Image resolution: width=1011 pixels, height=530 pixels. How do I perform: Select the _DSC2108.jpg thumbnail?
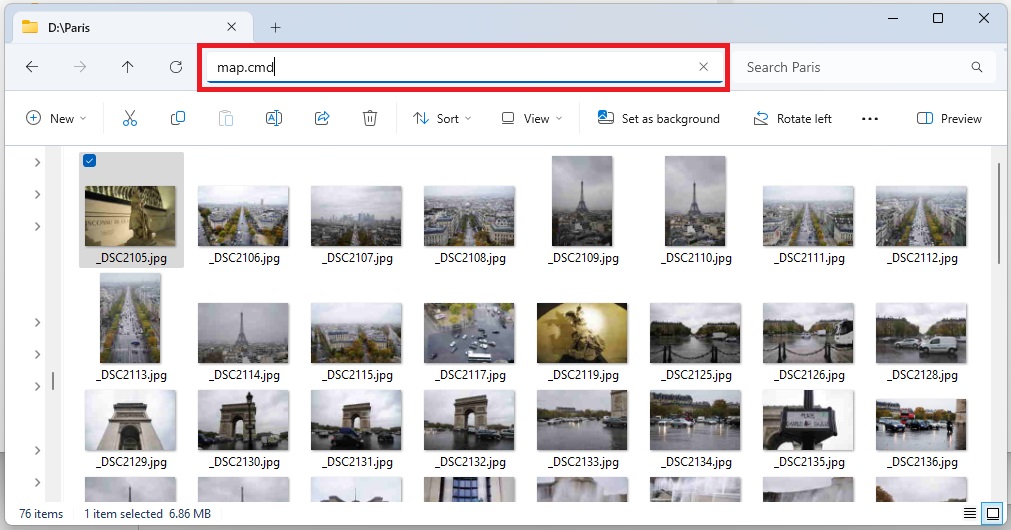coord(469,216)
